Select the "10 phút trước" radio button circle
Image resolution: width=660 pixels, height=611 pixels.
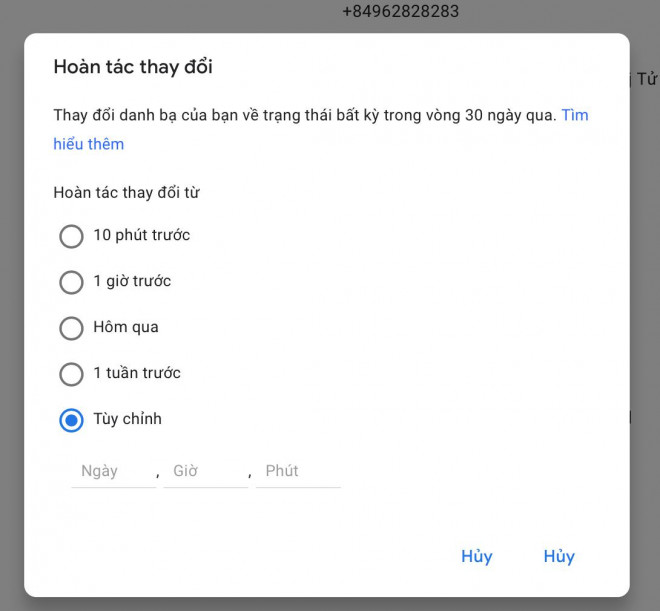click(71, 237)
